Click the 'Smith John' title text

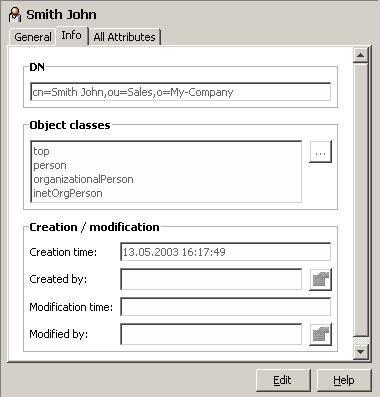coord(62,15)
